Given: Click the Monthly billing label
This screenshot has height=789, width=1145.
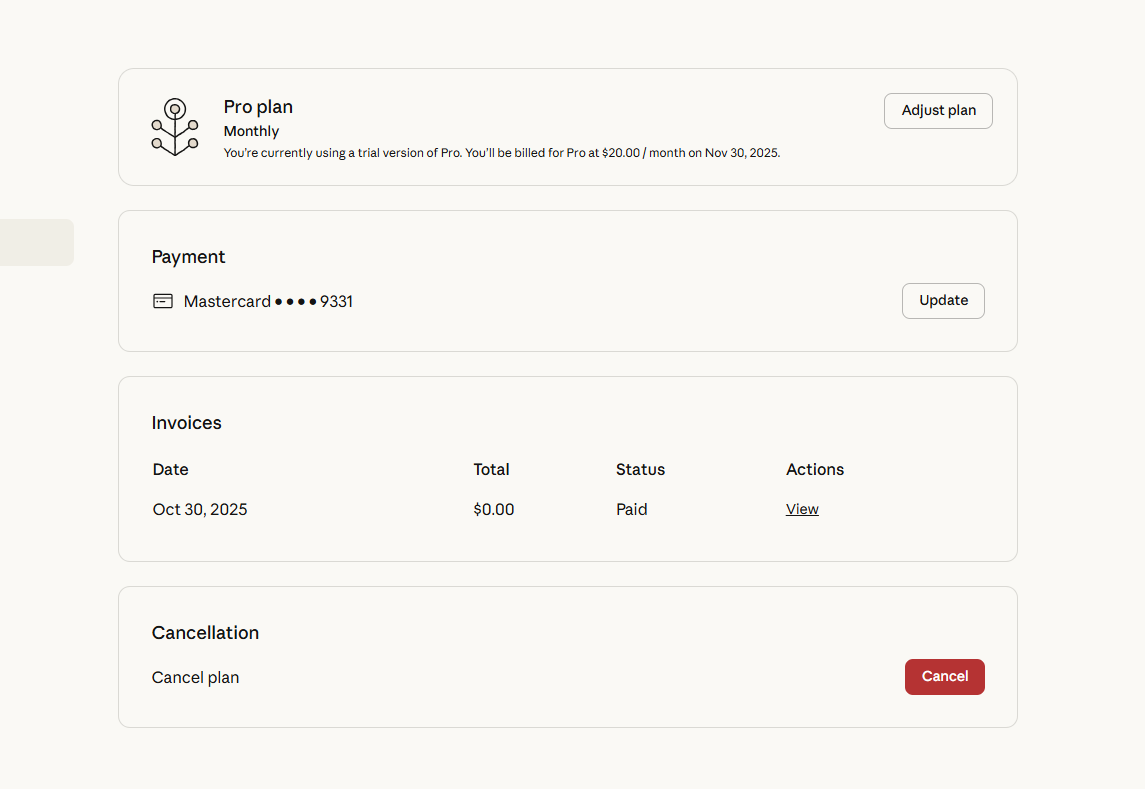Looking at the screenshot, I should pos(251,132).
